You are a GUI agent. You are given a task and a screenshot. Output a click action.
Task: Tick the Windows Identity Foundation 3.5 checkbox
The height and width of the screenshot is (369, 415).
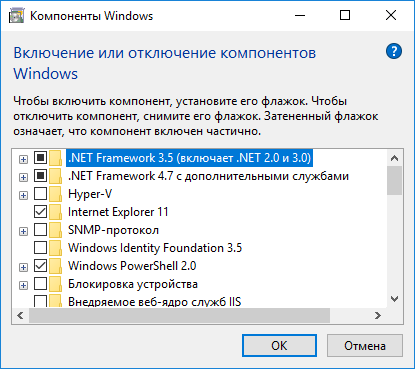pos(40,248)
